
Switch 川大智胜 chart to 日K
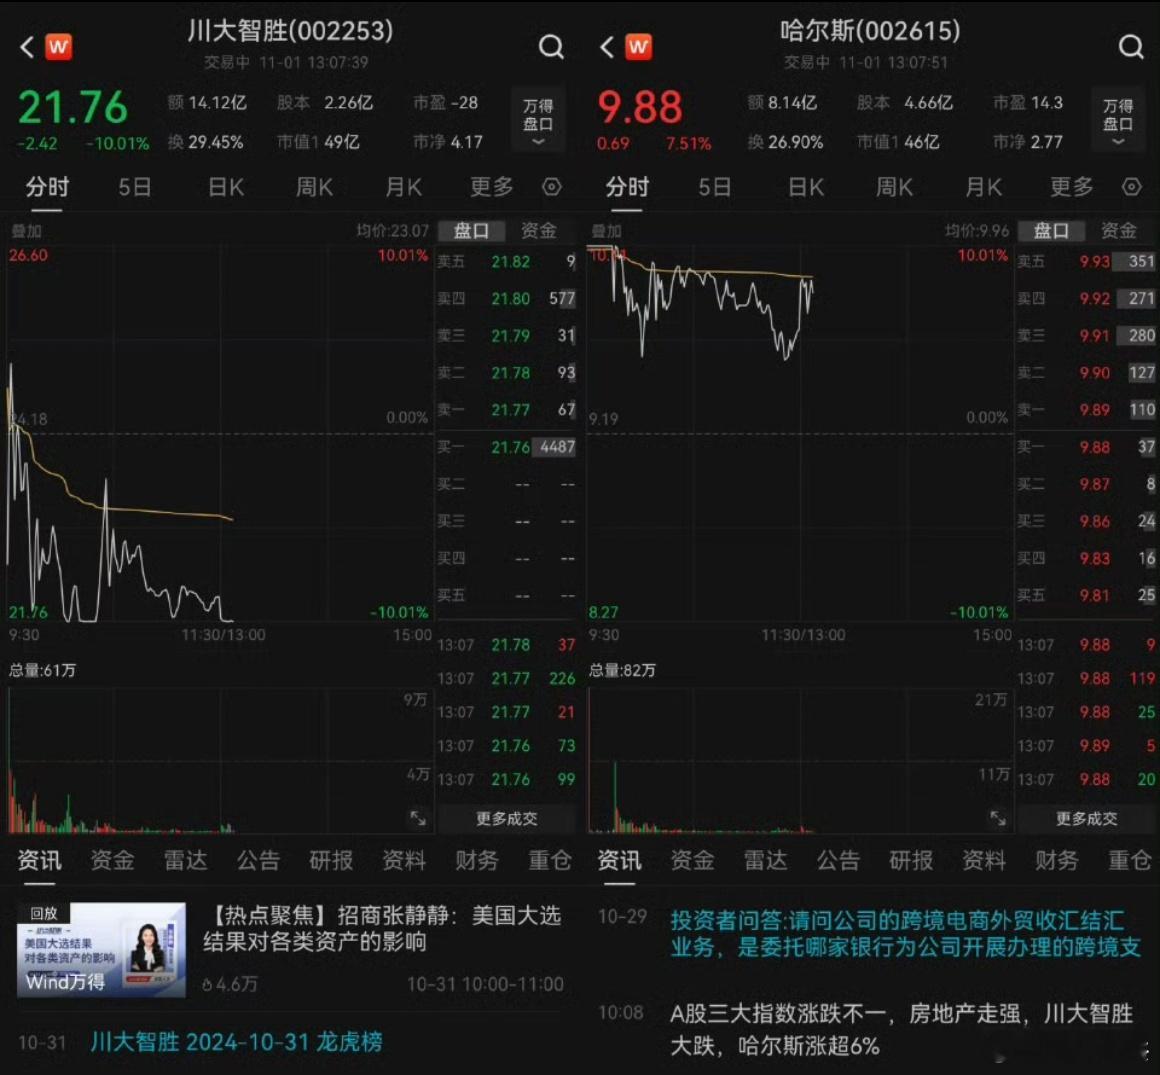pyautogui.click(x=226, y=187)
